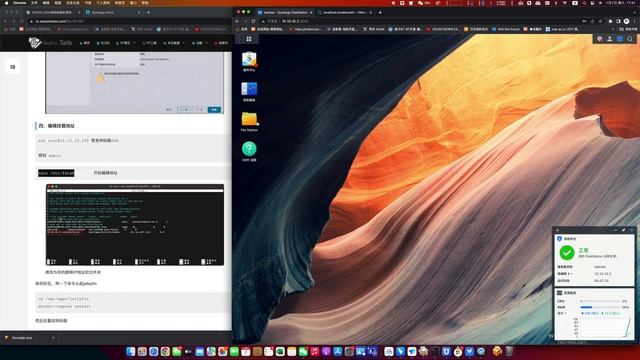The width and height of the screenshot is (640, 360).
Task: Go back in the Synology browser window
Action: [x=238, y=21]
